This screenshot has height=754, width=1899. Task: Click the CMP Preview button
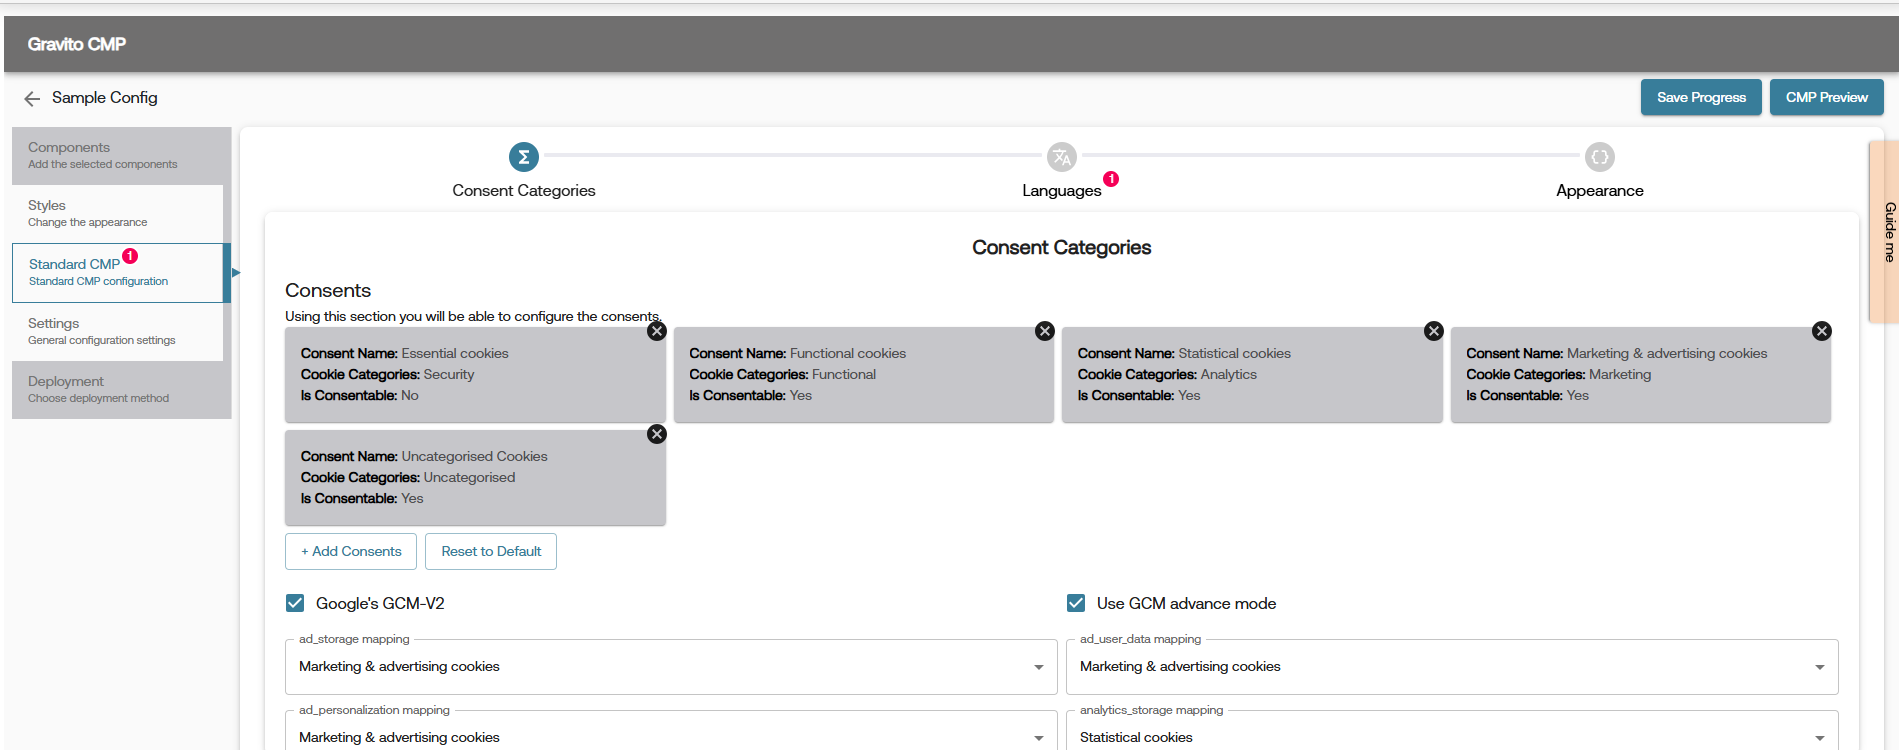pos(1827,97)
